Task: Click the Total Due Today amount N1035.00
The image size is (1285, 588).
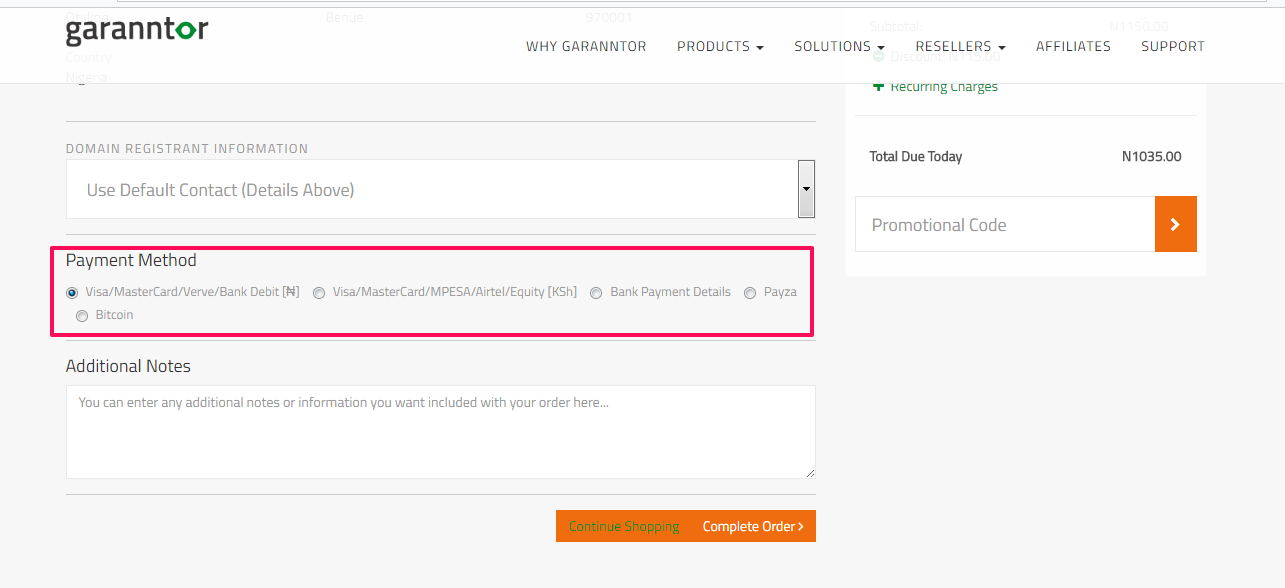Action: (x=1151, y=157)
